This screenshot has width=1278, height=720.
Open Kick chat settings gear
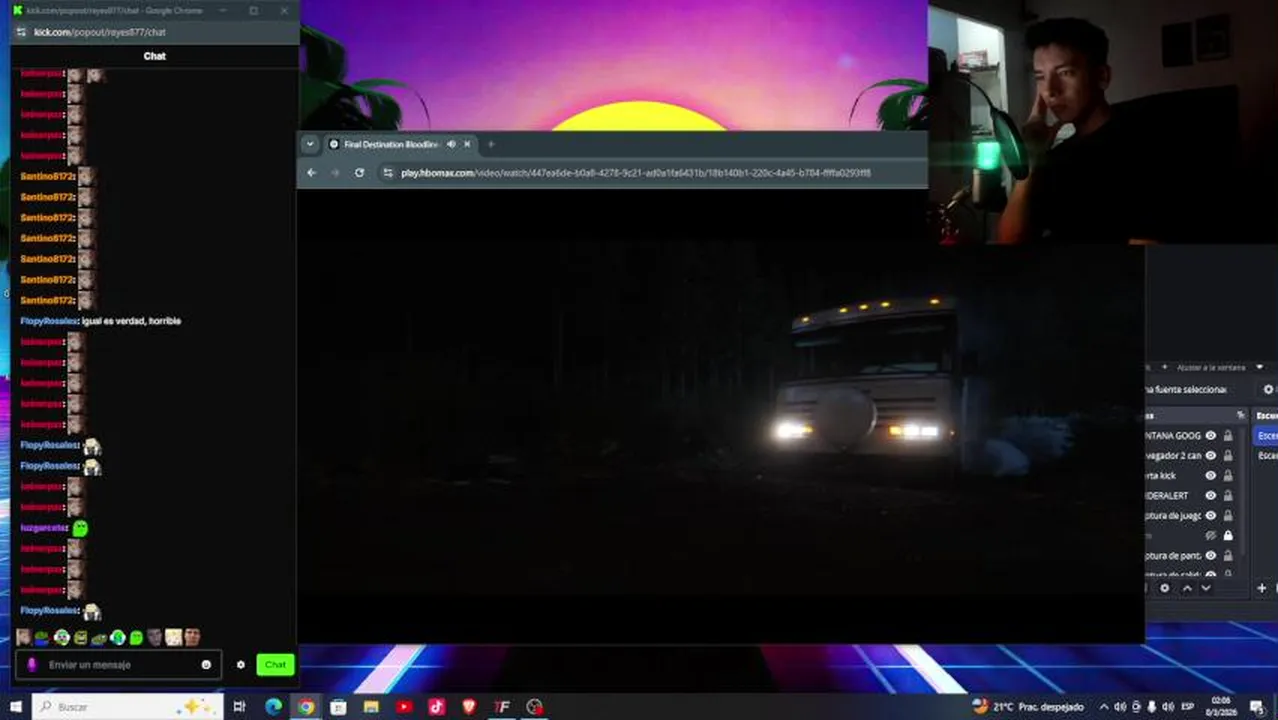(240, 665)
